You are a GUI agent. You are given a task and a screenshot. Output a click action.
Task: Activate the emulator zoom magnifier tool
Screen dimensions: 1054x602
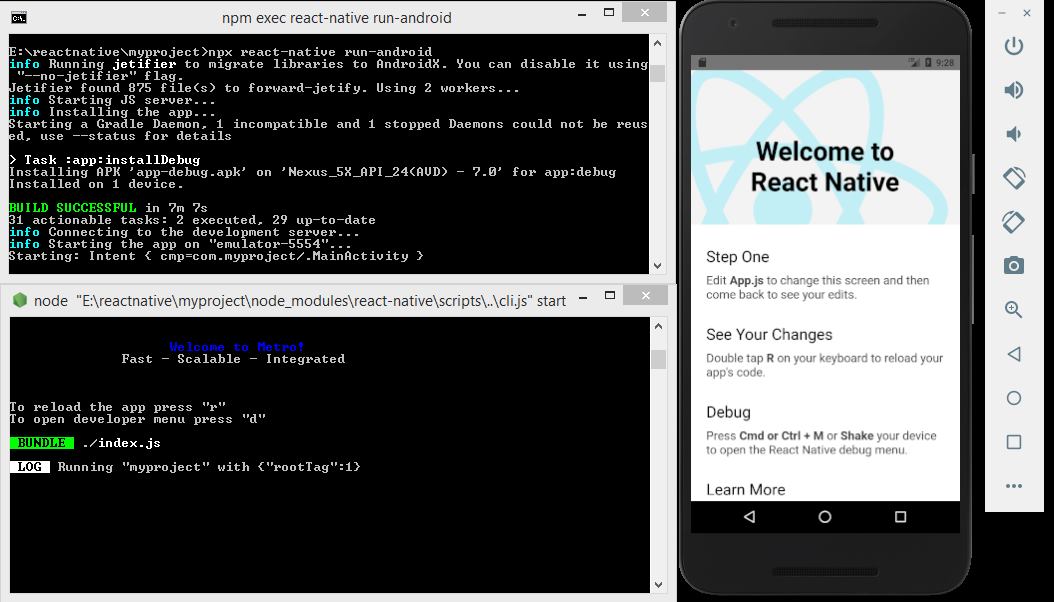point(1013,310)
